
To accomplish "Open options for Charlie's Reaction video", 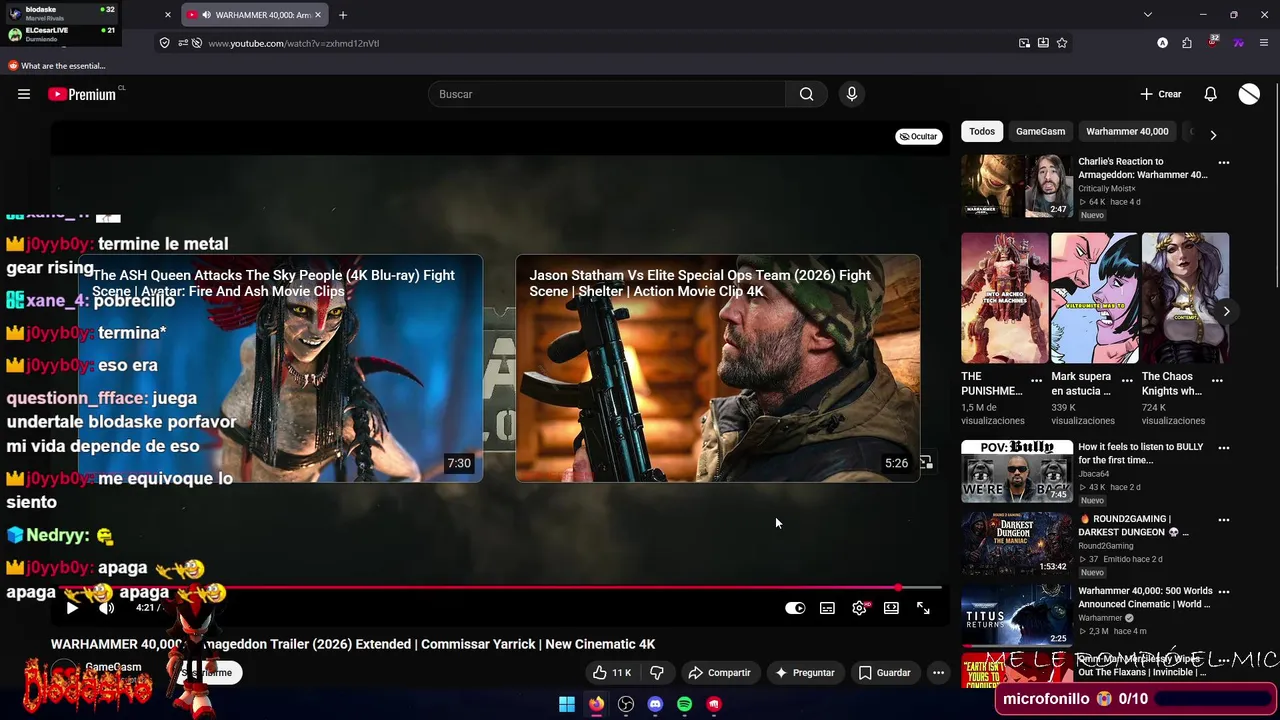I will pyautogui.click(x=1223, y=162).
